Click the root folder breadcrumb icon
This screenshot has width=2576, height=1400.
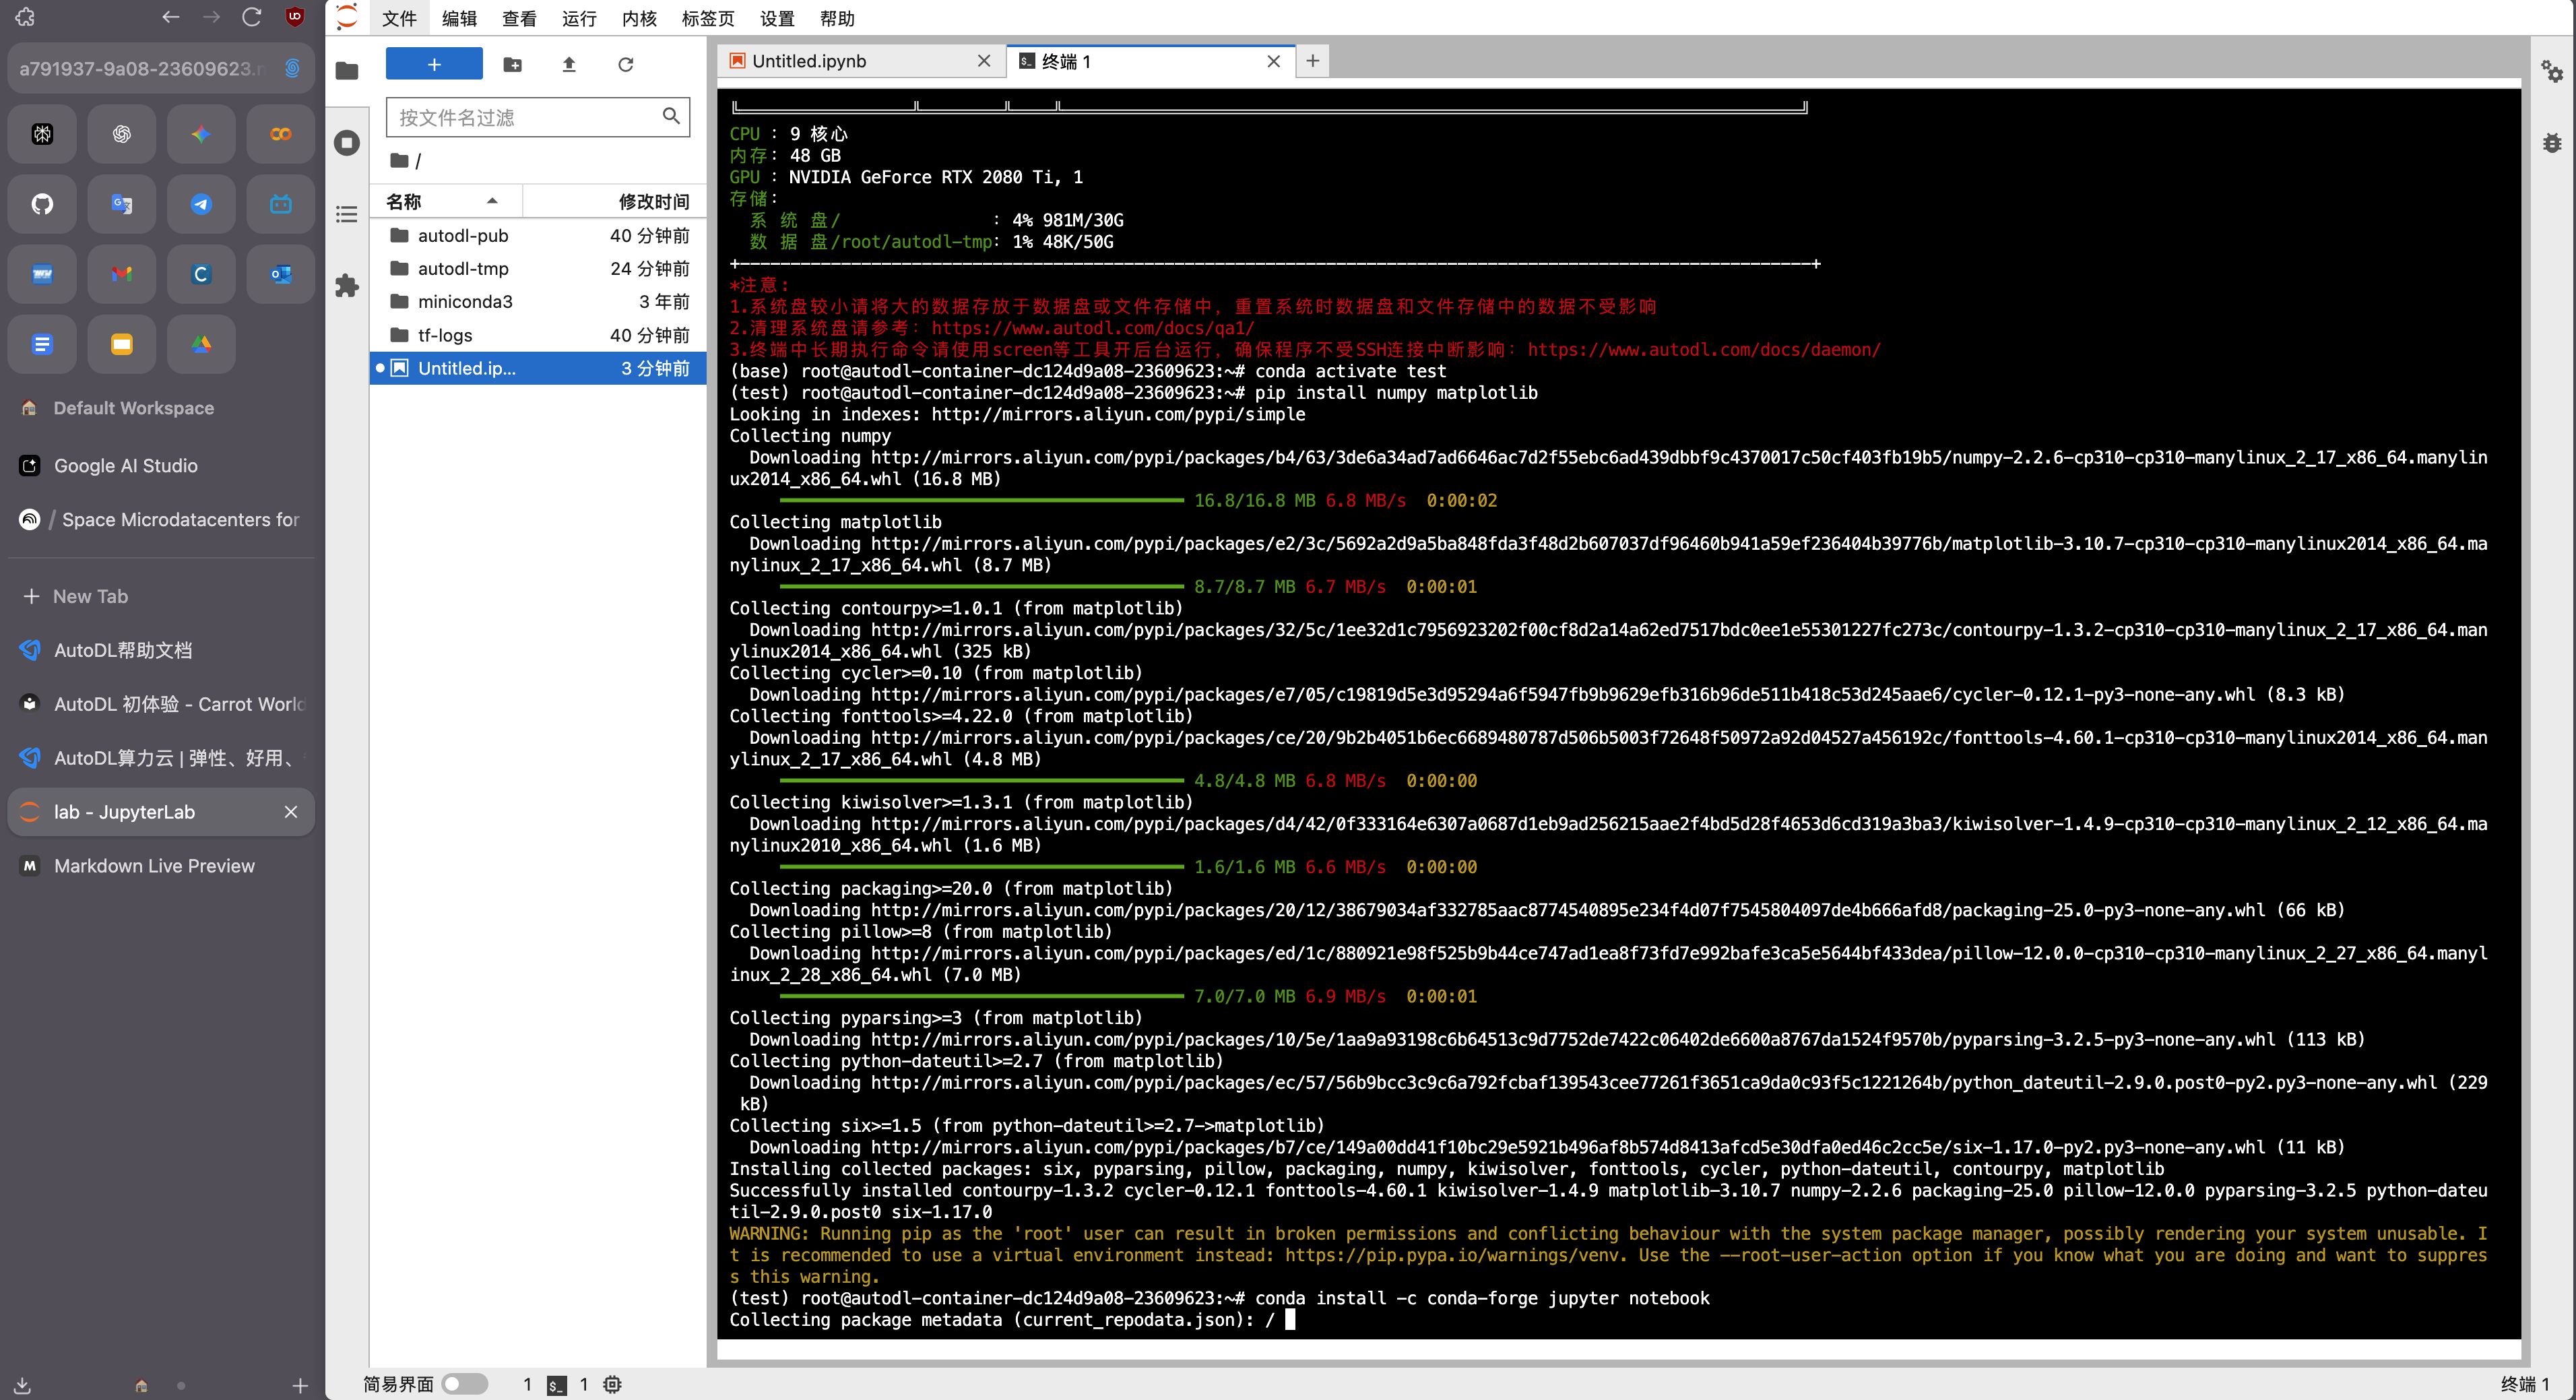(399, 160)
